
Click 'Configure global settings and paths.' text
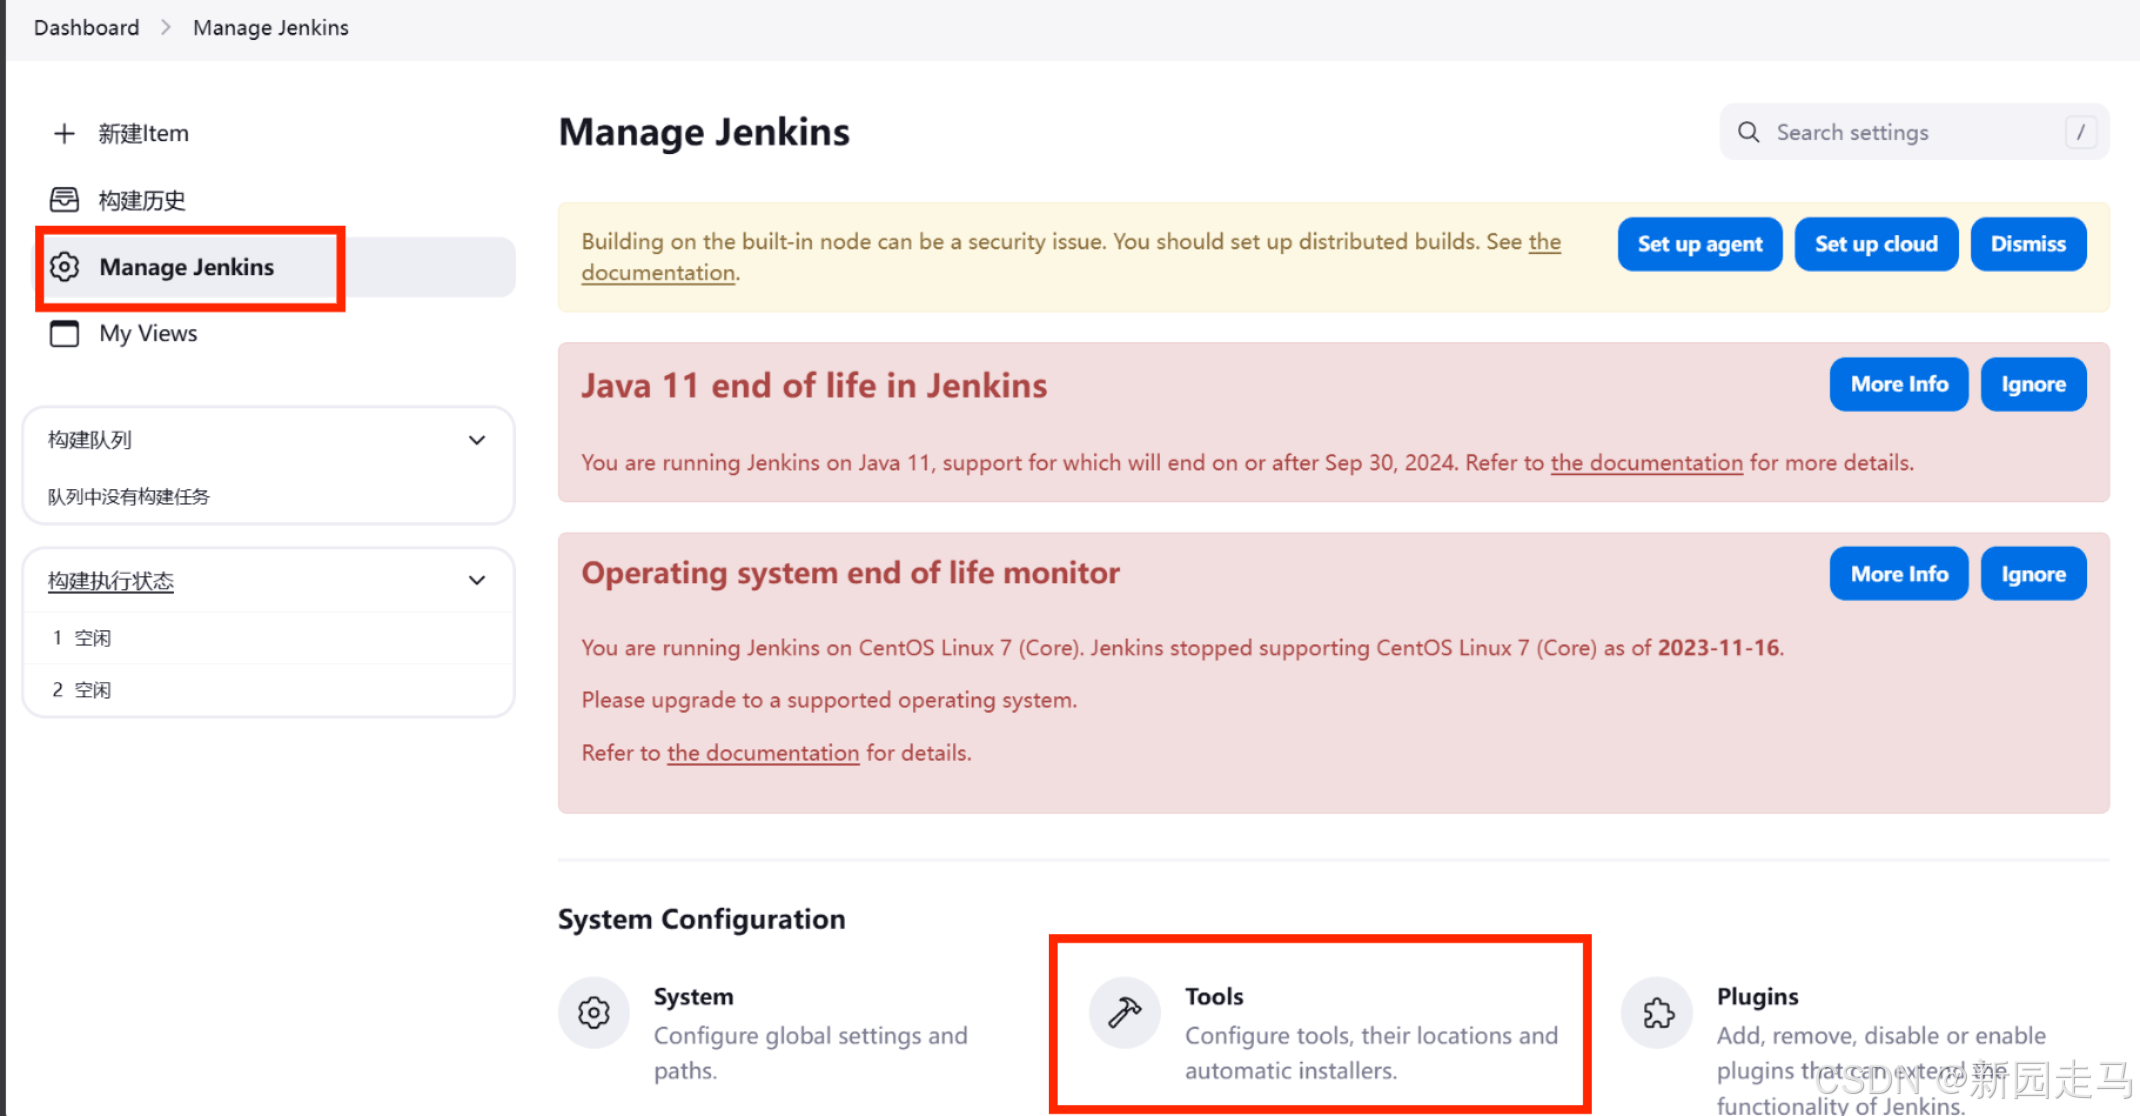810,1053
